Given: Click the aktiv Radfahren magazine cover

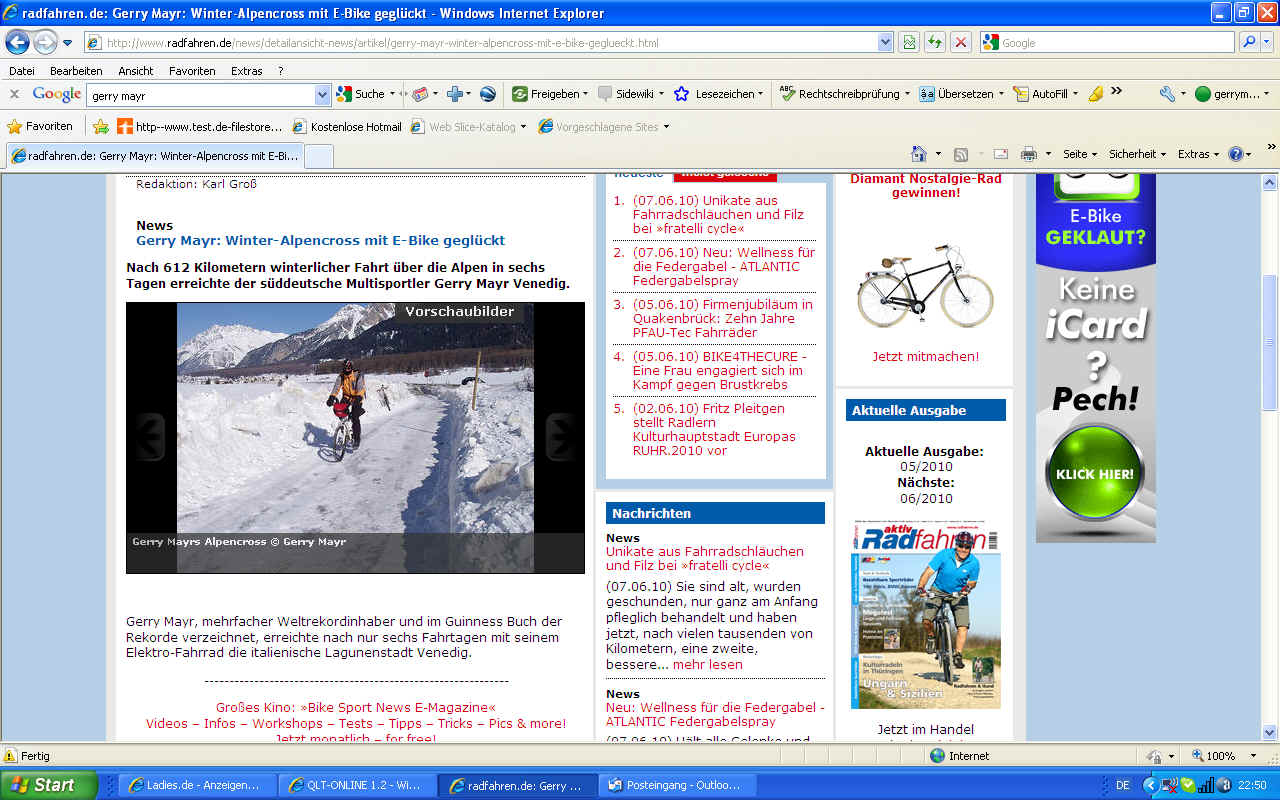Looking at the screenshot, I should pyautogui.click(x=925, y=614).
